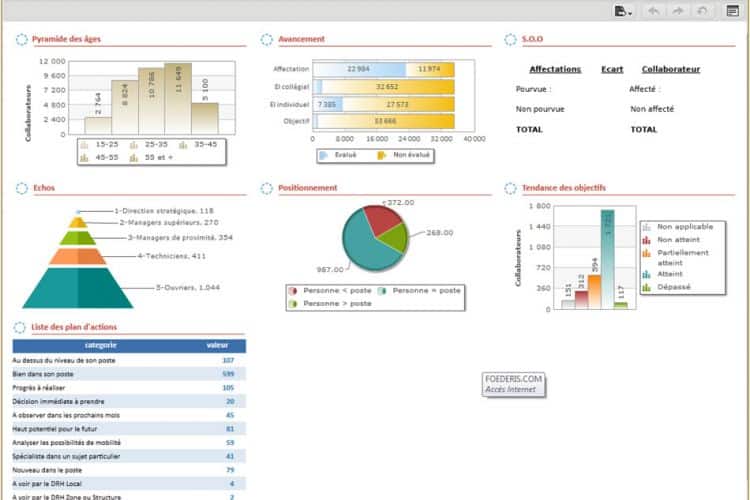This screenshot has height=500, width=750.
Task: Select the 5-Ouvriers pyramid segment
Action: point(77,288)
